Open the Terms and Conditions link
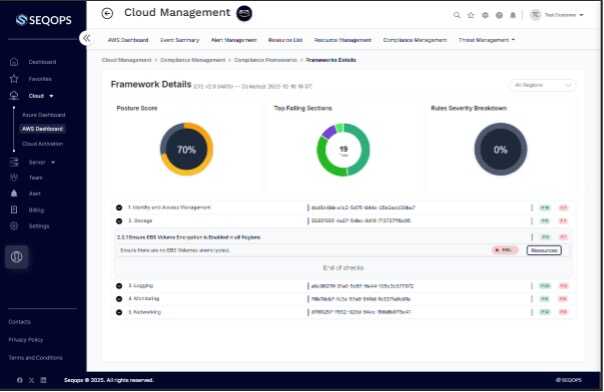604x392 pixels. 35,358
